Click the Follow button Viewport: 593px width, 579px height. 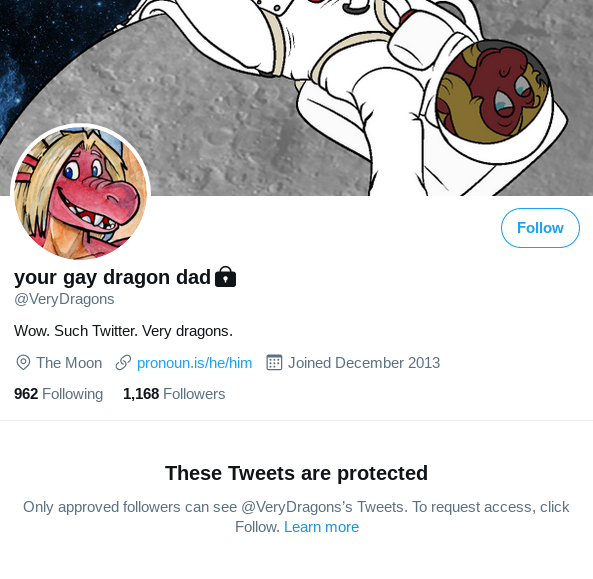pos(540,228)
